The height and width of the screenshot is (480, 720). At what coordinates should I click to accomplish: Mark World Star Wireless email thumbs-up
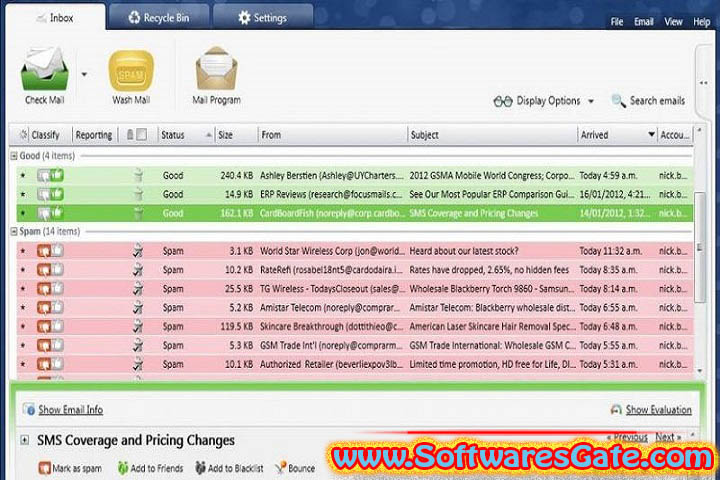click(57, 251)
